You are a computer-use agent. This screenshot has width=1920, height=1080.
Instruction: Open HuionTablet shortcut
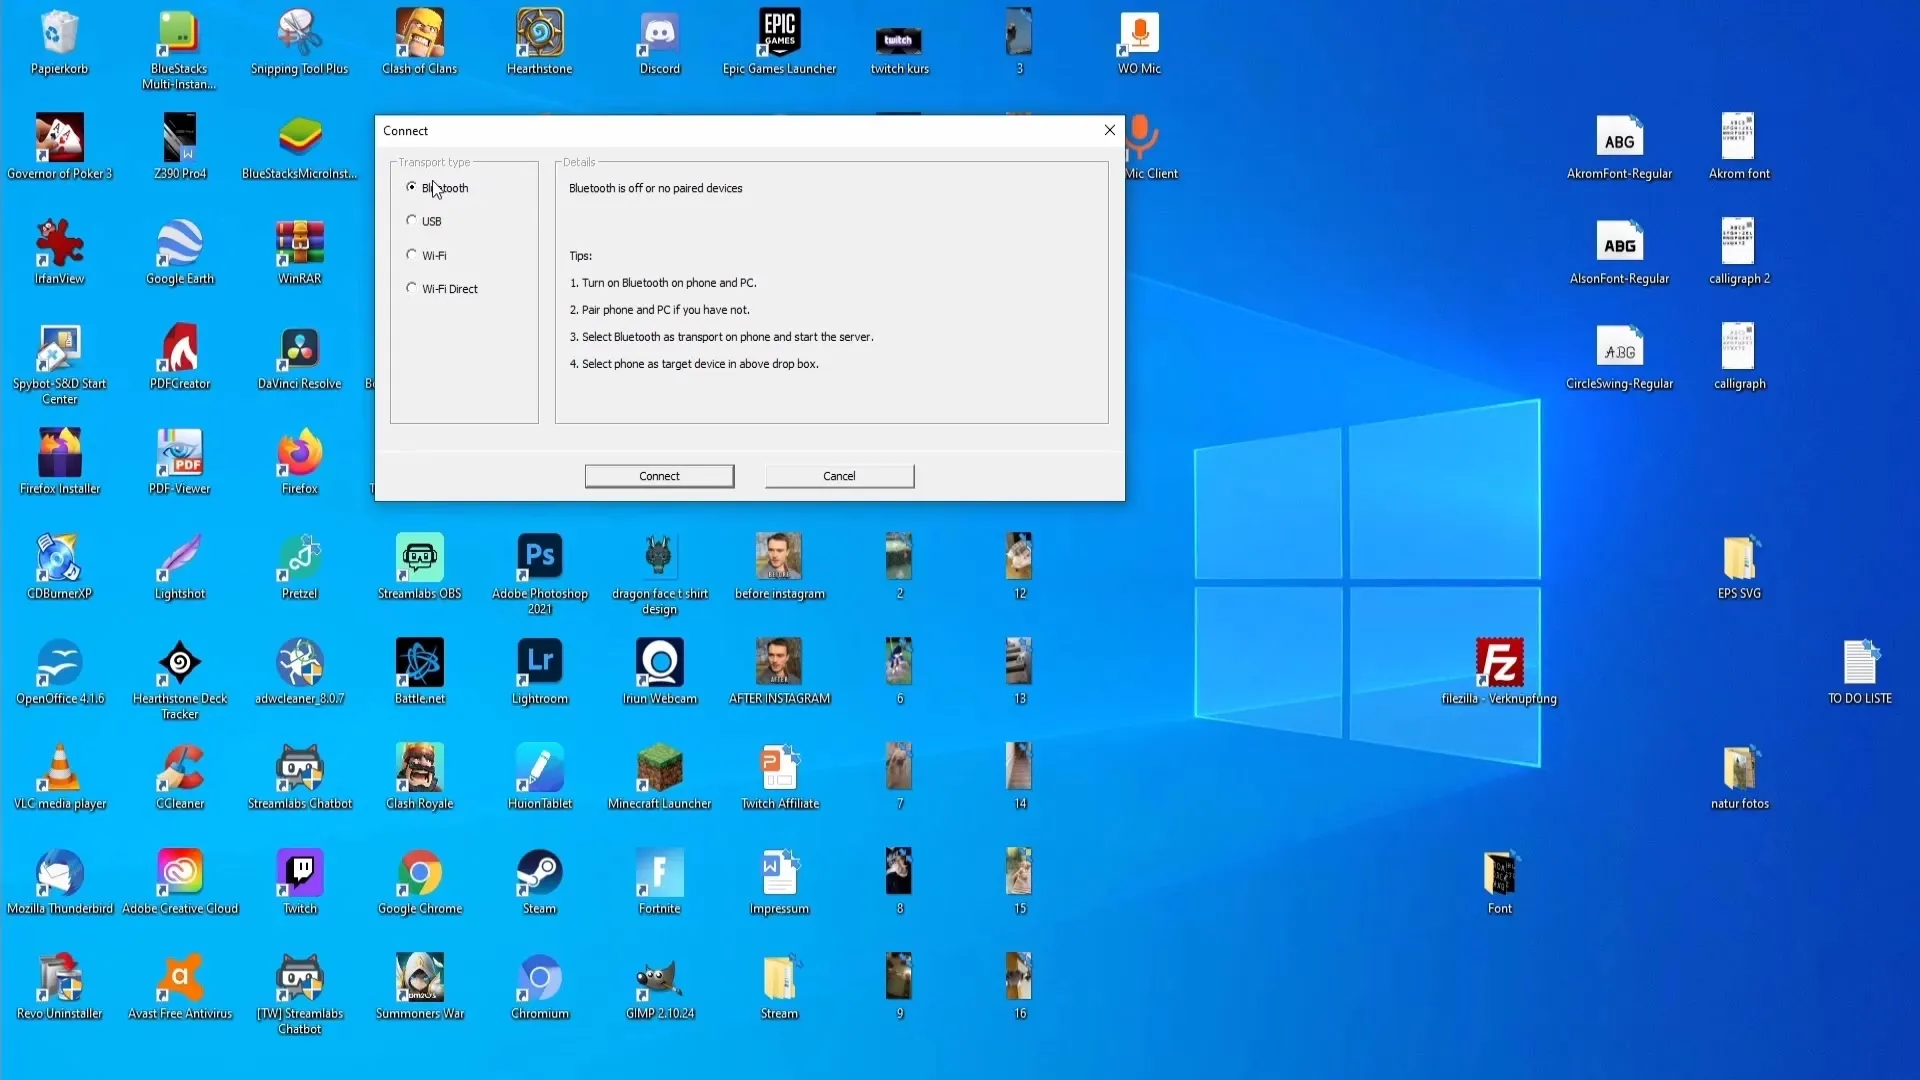(x=539, y=777)
